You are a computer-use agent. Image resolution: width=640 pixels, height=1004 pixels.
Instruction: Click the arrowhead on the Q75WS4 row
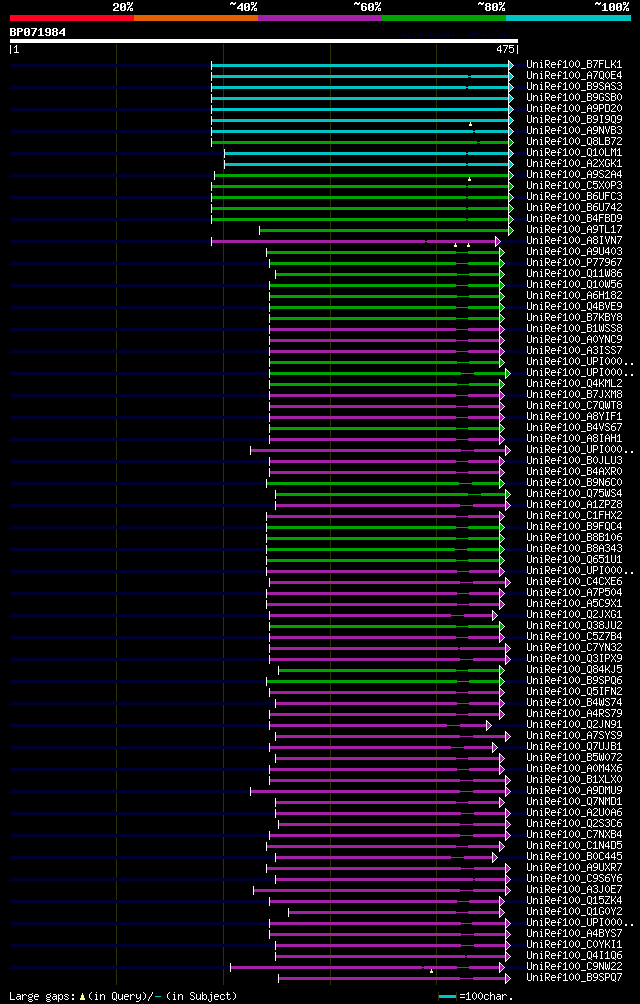point(508,494)
